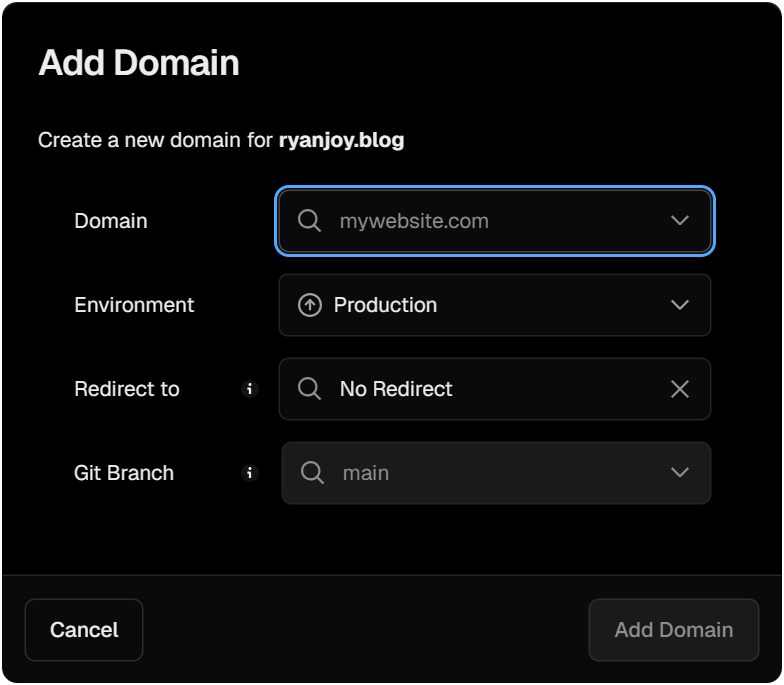Click the search icon in the Domain field

310,221
